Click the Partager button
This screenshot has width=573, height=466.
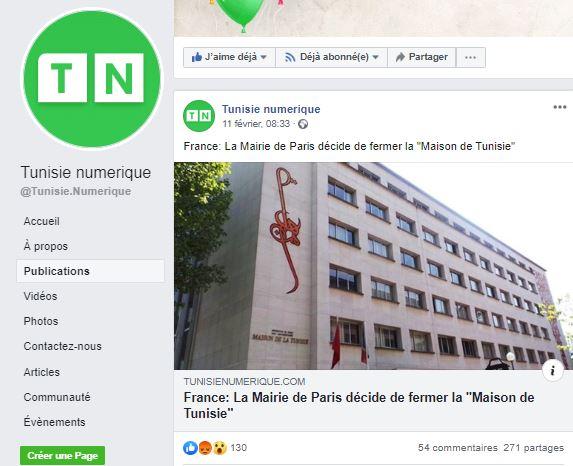[x=422, y=57]
